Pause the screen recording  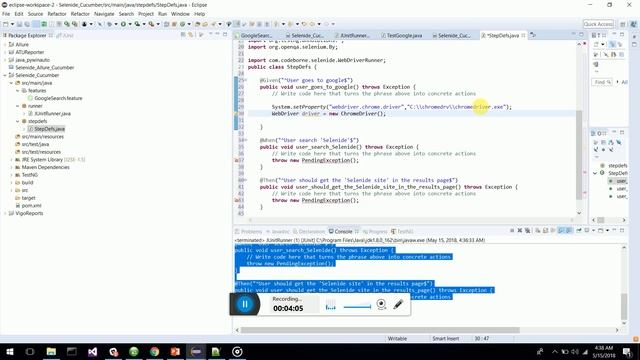[x=245, y=304]
